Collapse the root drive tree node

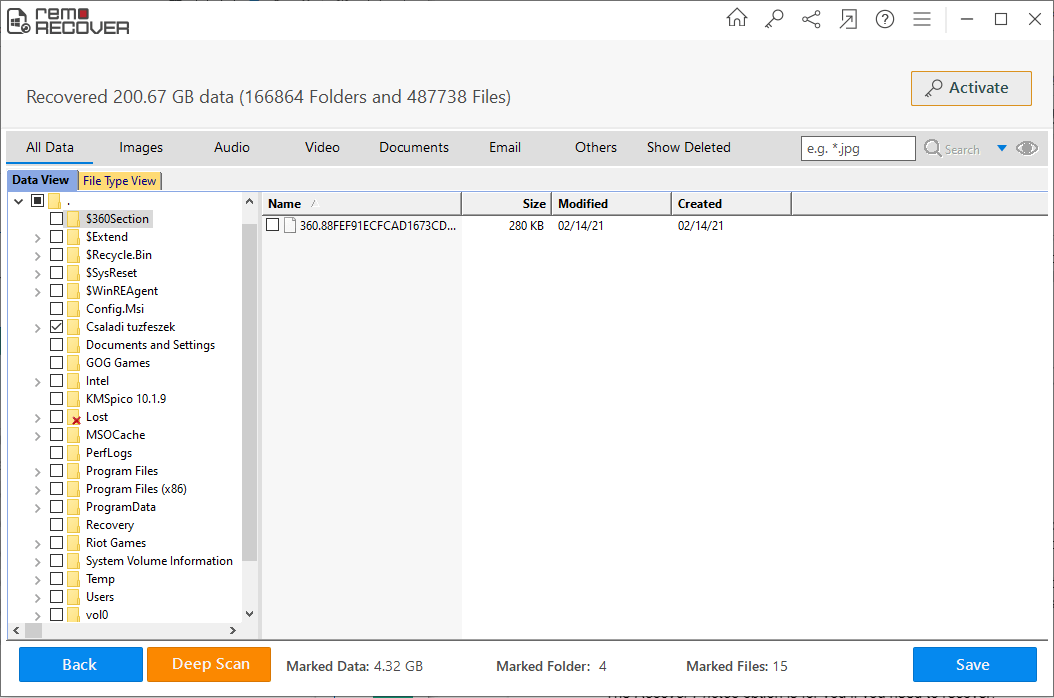[x=19, y=201]
